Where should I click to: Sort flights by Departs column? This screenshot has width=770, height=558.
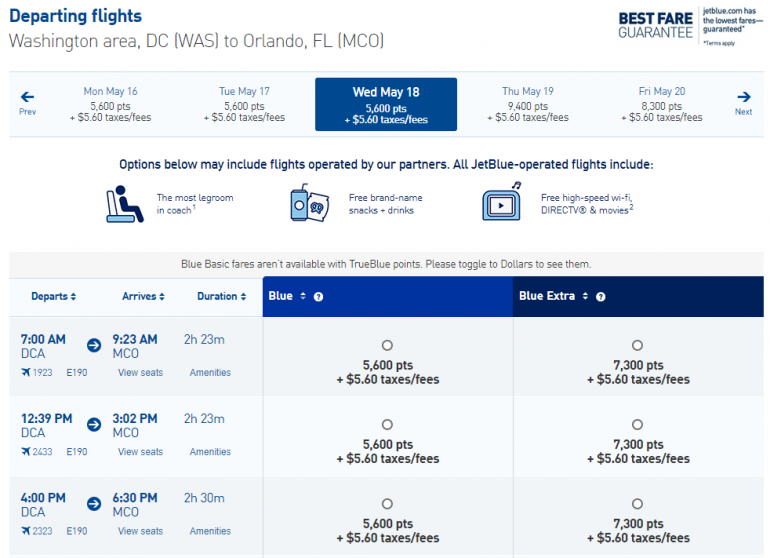(x=54, y=297)
